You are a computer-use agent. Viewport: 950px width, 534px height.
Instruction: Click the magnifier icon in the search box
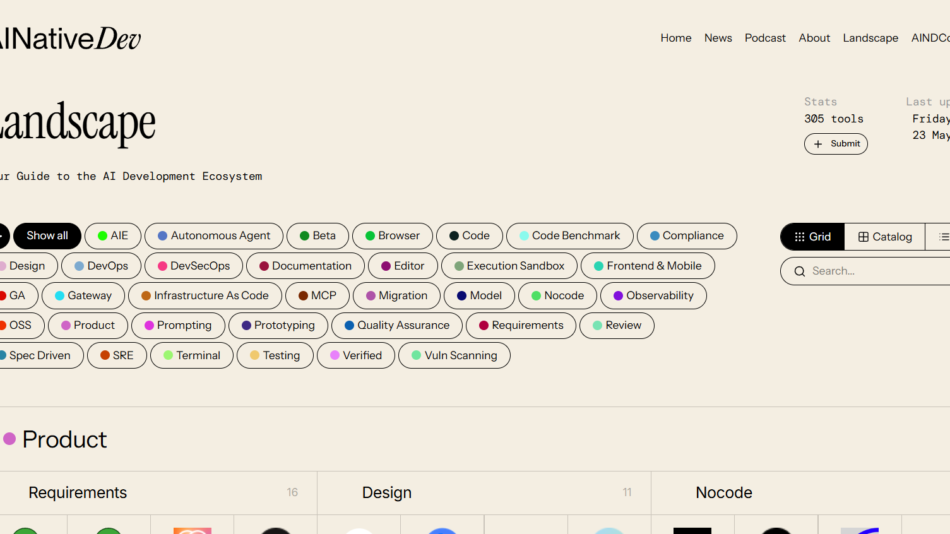(799, 271)
